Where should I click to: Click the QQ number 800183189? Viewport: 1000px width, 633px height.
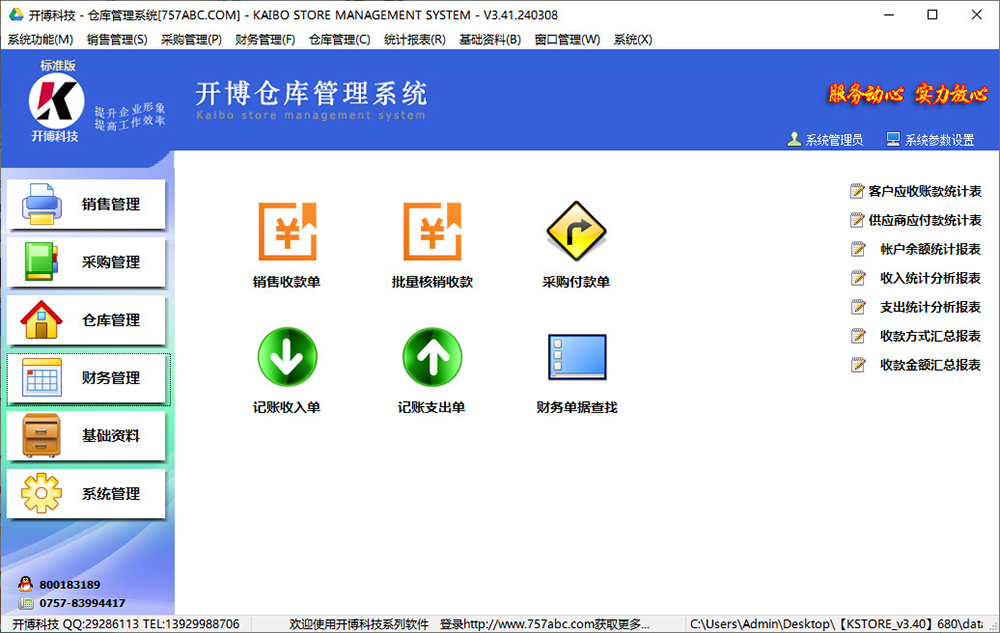(x=70, y=585)
